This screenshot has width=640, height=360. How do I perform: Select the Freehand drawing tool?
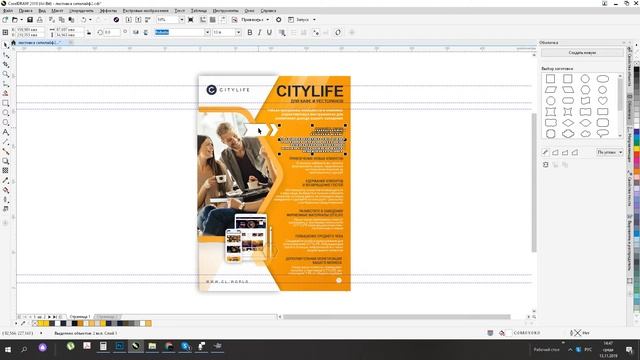click(x=6, y=84)
